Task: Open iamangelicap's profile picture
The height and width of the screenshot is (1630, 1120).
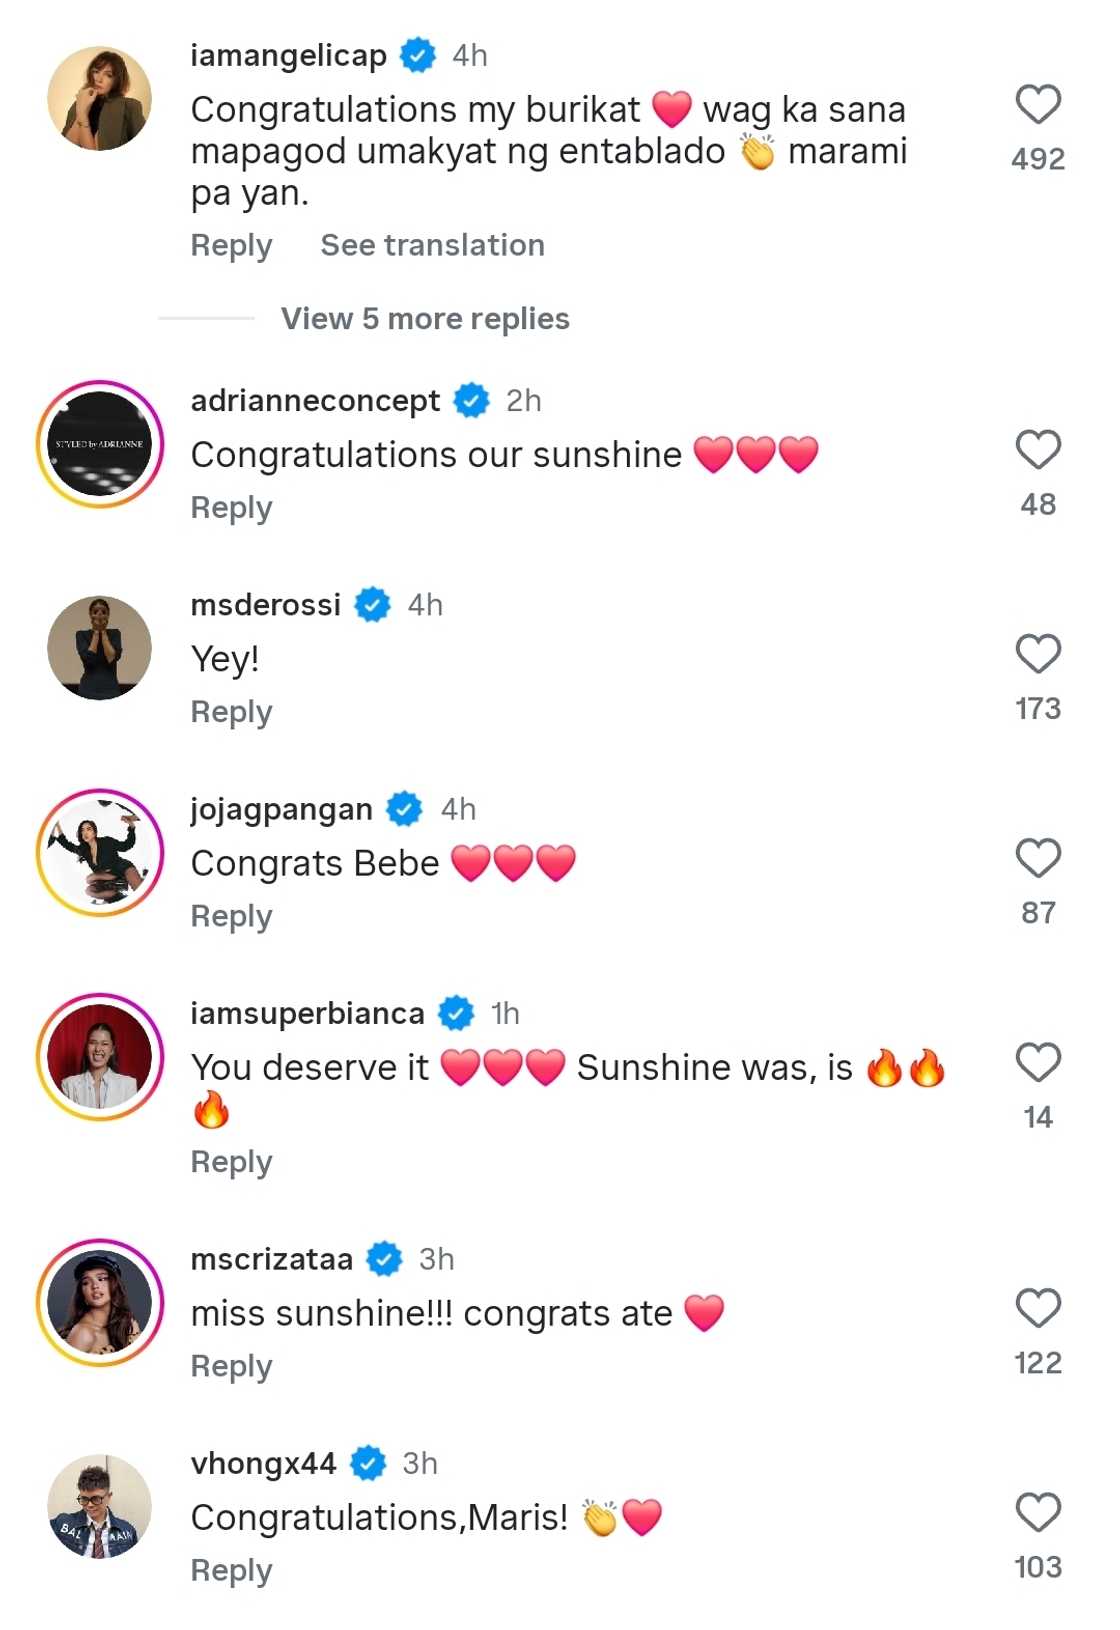Action: (x=100, y=98)
